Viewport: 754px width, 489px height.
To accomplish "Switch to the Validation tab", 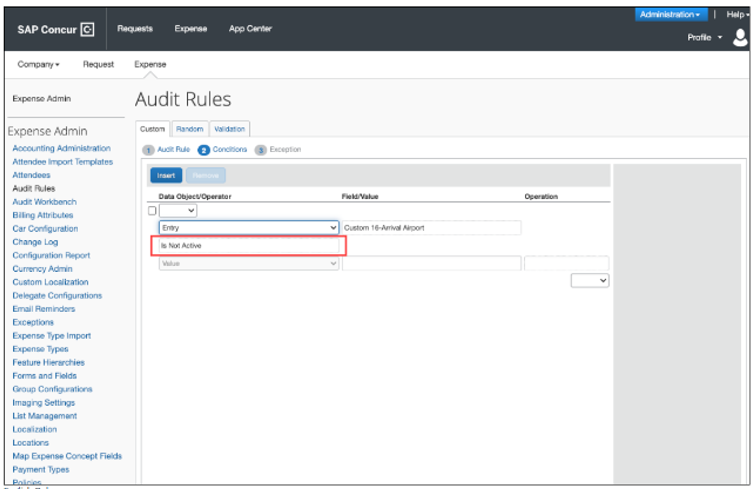I will pos(229,129).
